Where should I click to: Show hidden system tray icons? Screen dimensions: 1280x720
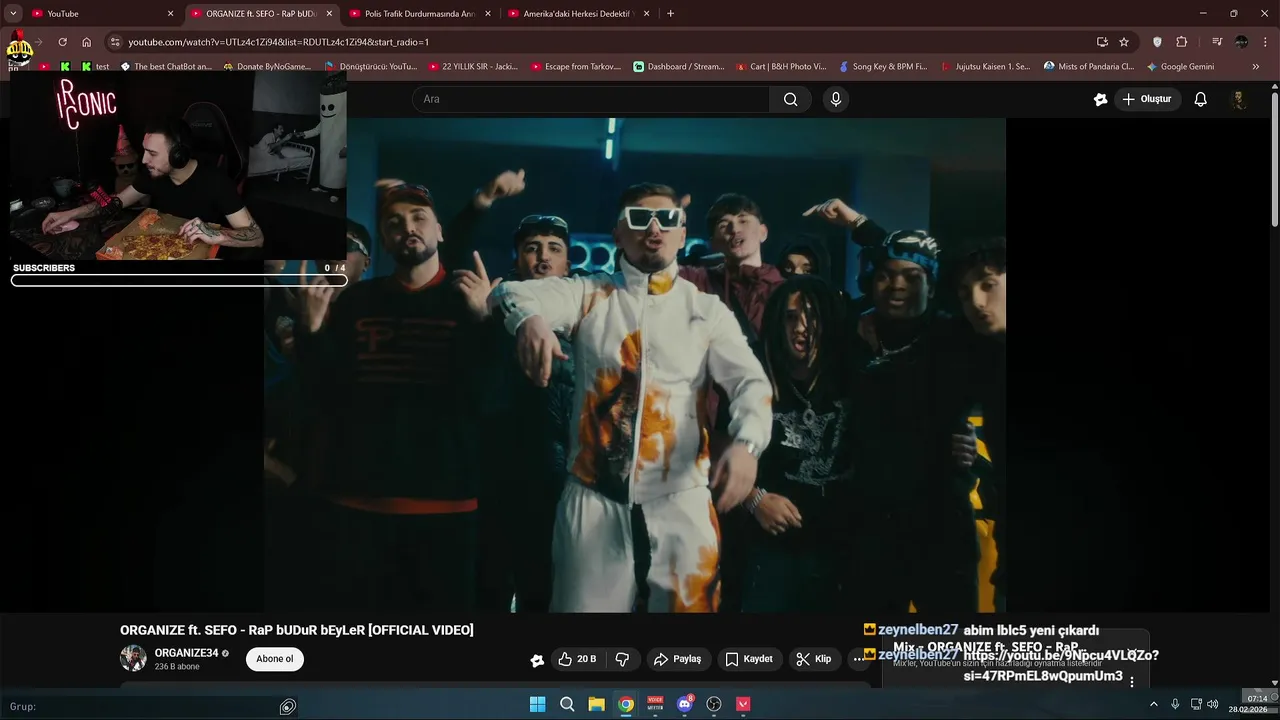(1154, 704)
